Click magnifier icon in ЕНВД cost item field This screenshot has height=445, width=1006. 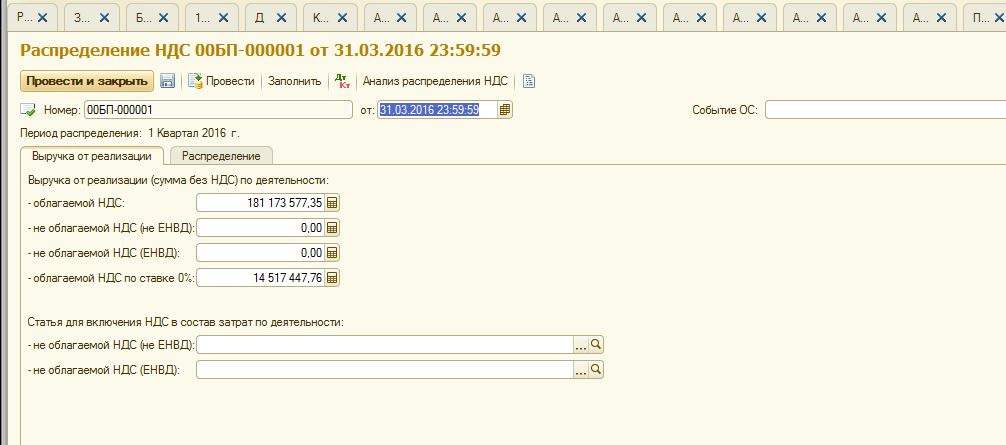click(x=596, y=370)
